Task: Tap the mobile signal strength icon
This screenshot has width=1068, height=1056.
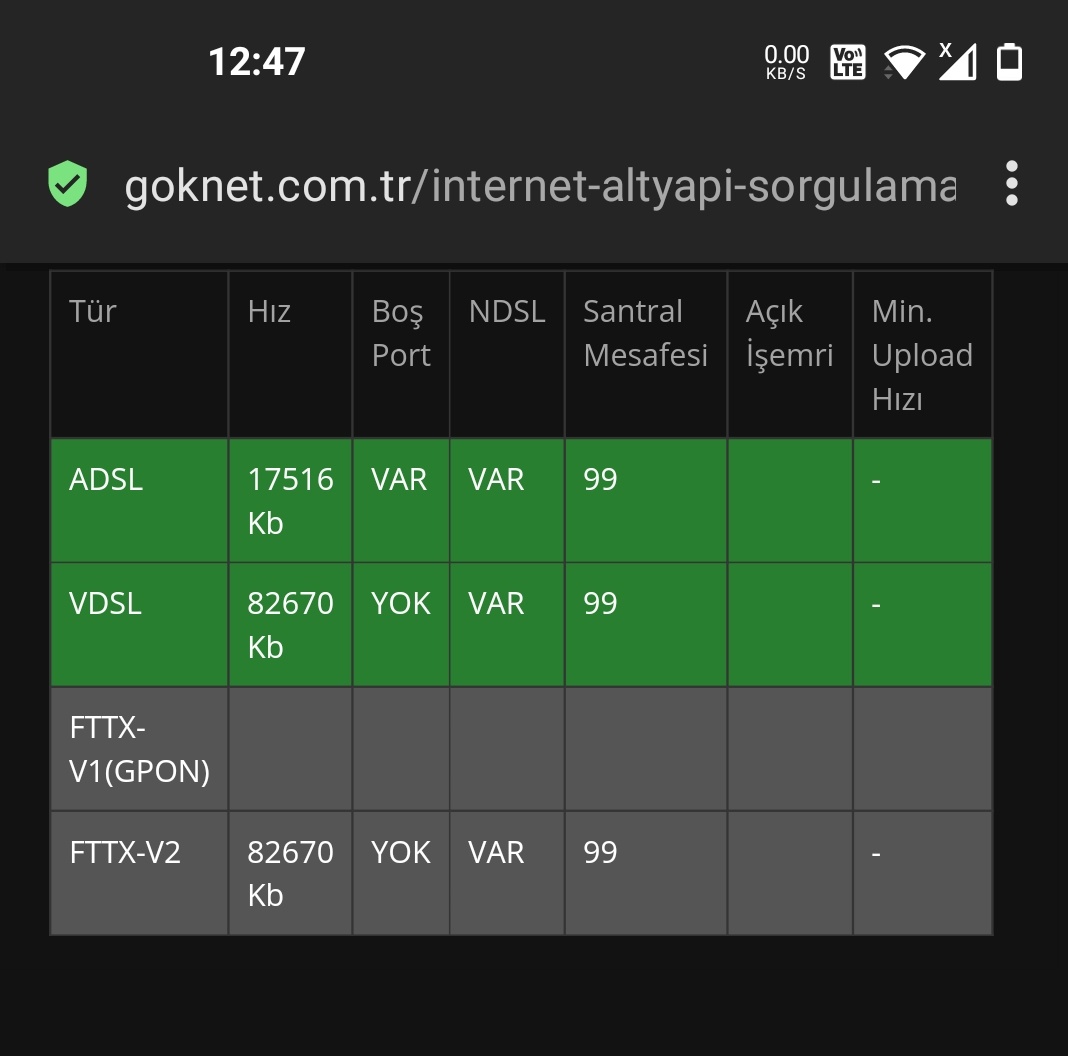Action: [x=958, y=61]
